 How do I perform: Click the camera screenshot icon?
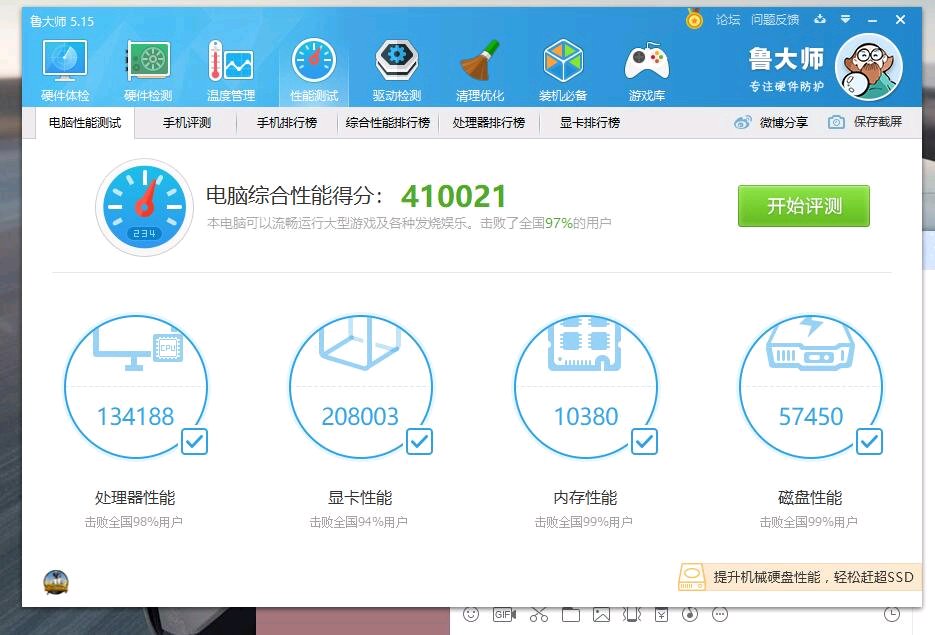tap(836, 122)
